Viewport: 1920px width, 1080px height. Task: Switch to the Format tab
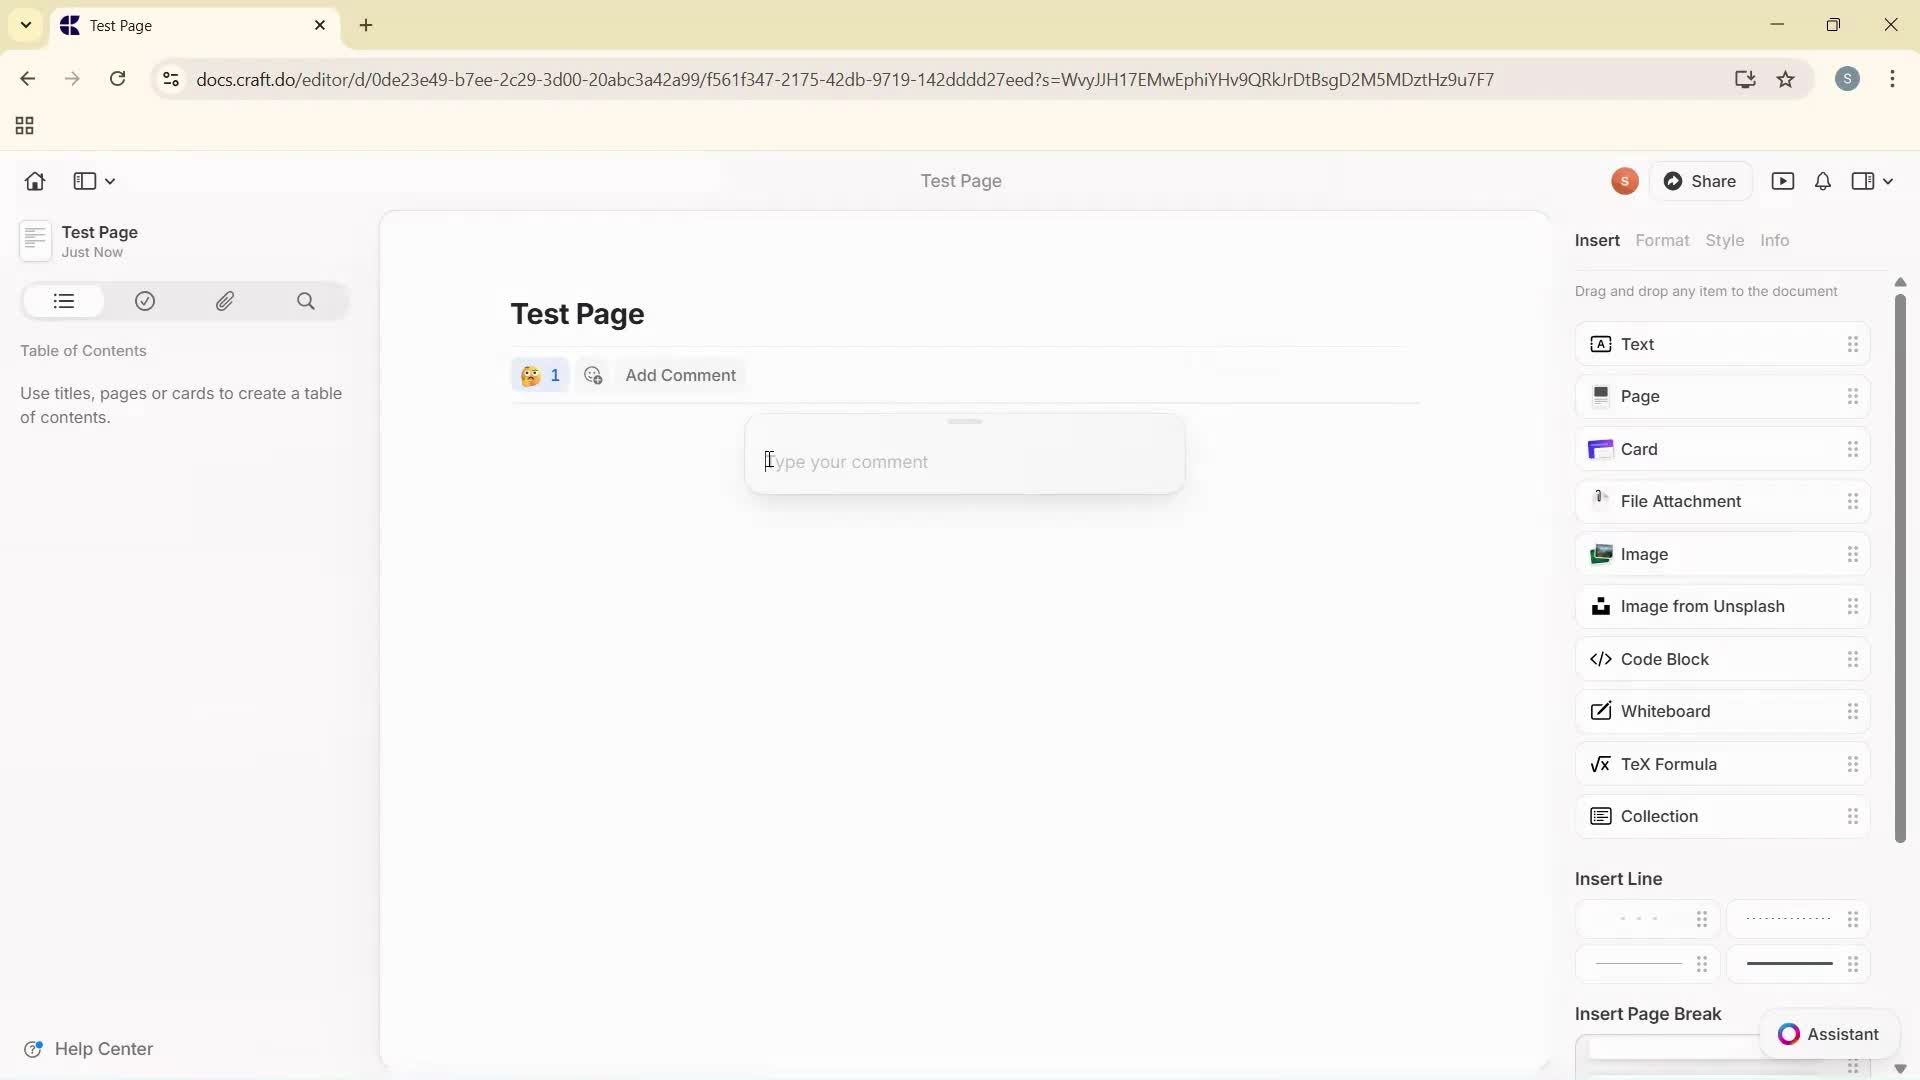(x=1662, y=240)
